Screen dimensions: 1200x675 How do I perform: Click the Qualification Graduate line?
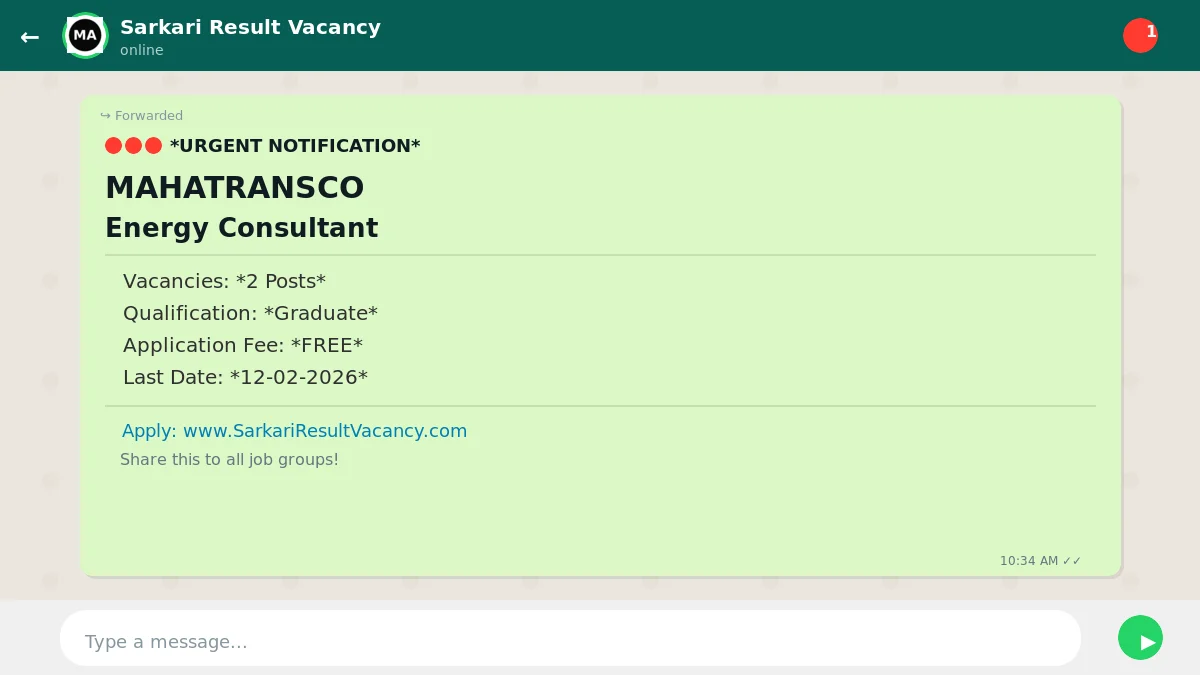click(x=250, y=314)
